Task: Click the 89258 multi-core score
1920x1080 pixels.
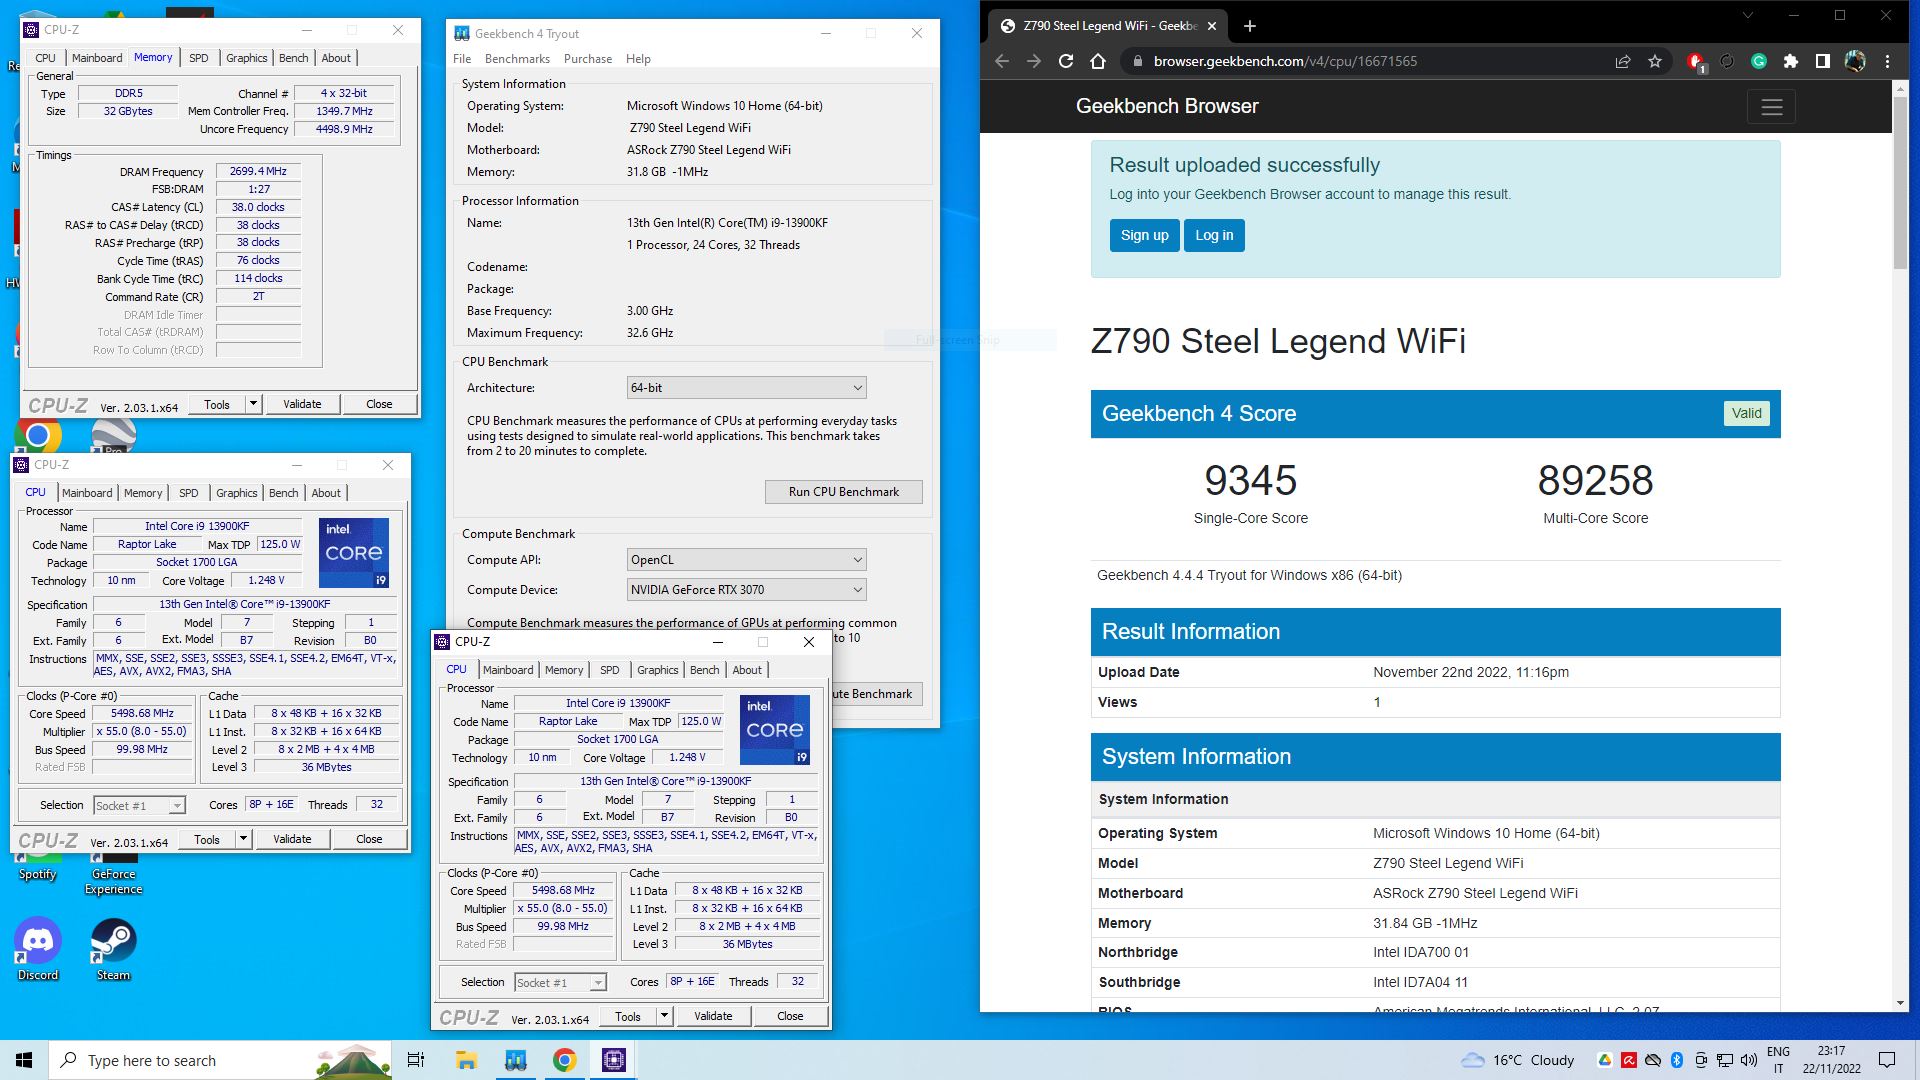Action: (x=1595, y=481)
